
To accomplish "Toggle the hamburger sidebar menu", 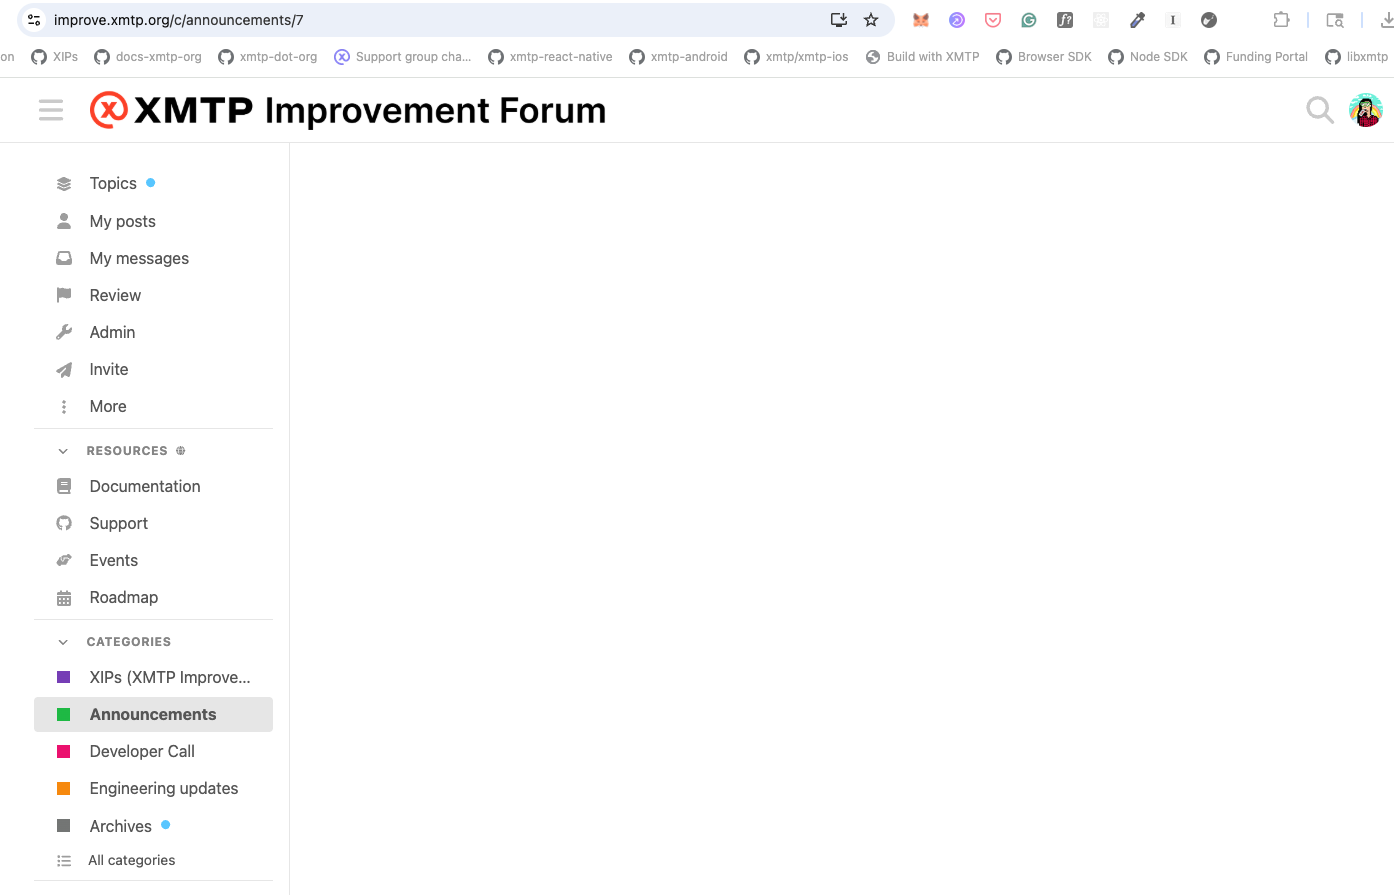I will (x=51, y=110).
